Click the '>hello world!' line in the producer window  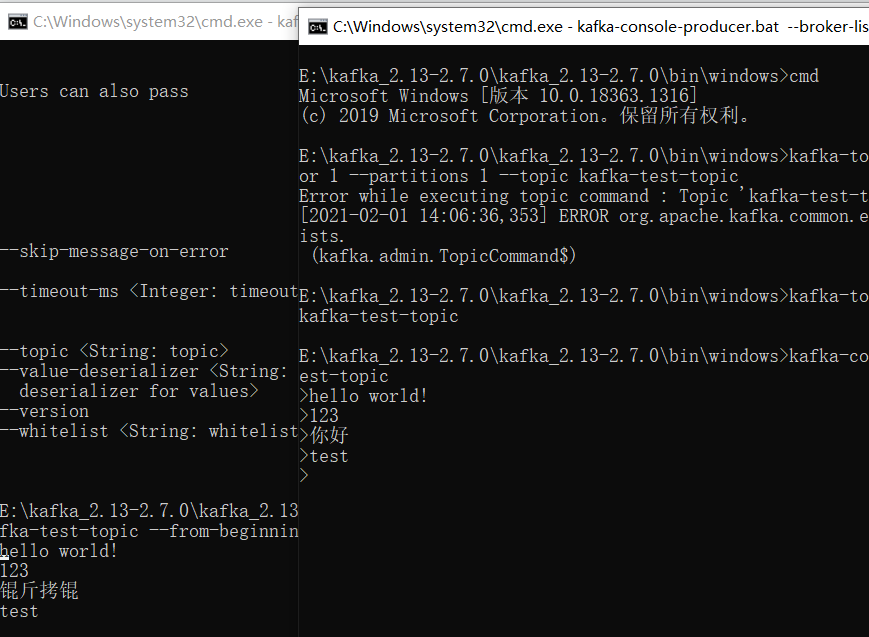pos(363,396)
